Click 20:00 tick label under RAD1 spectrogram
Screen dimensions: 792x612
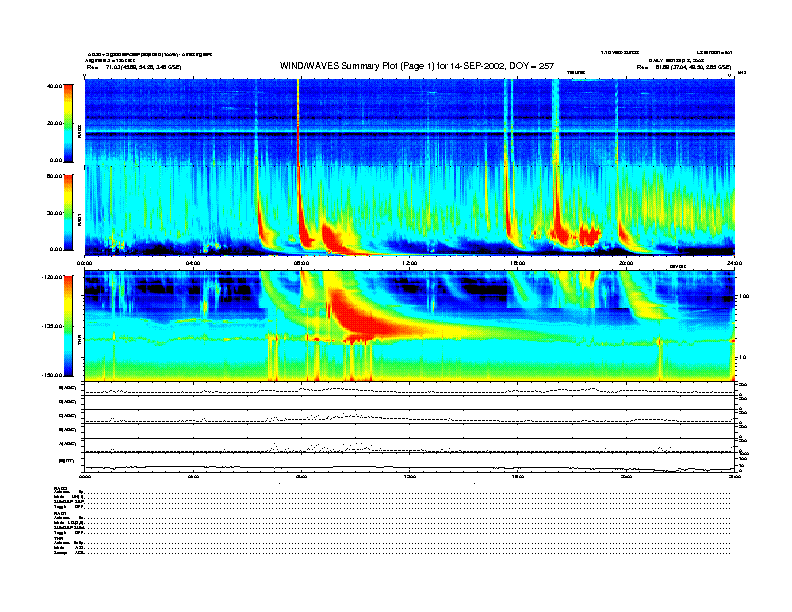[626, 263]
